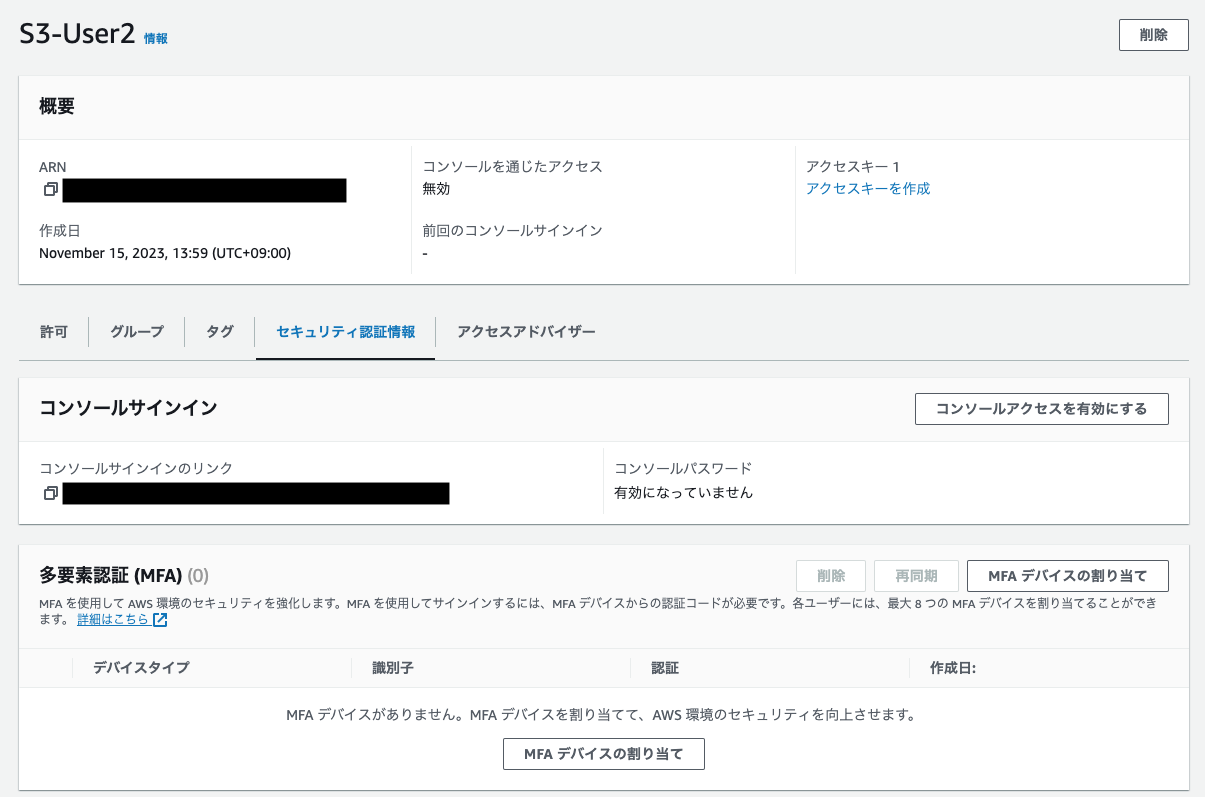Select the セキュリティ認証情報 tab

click(345, 331)
